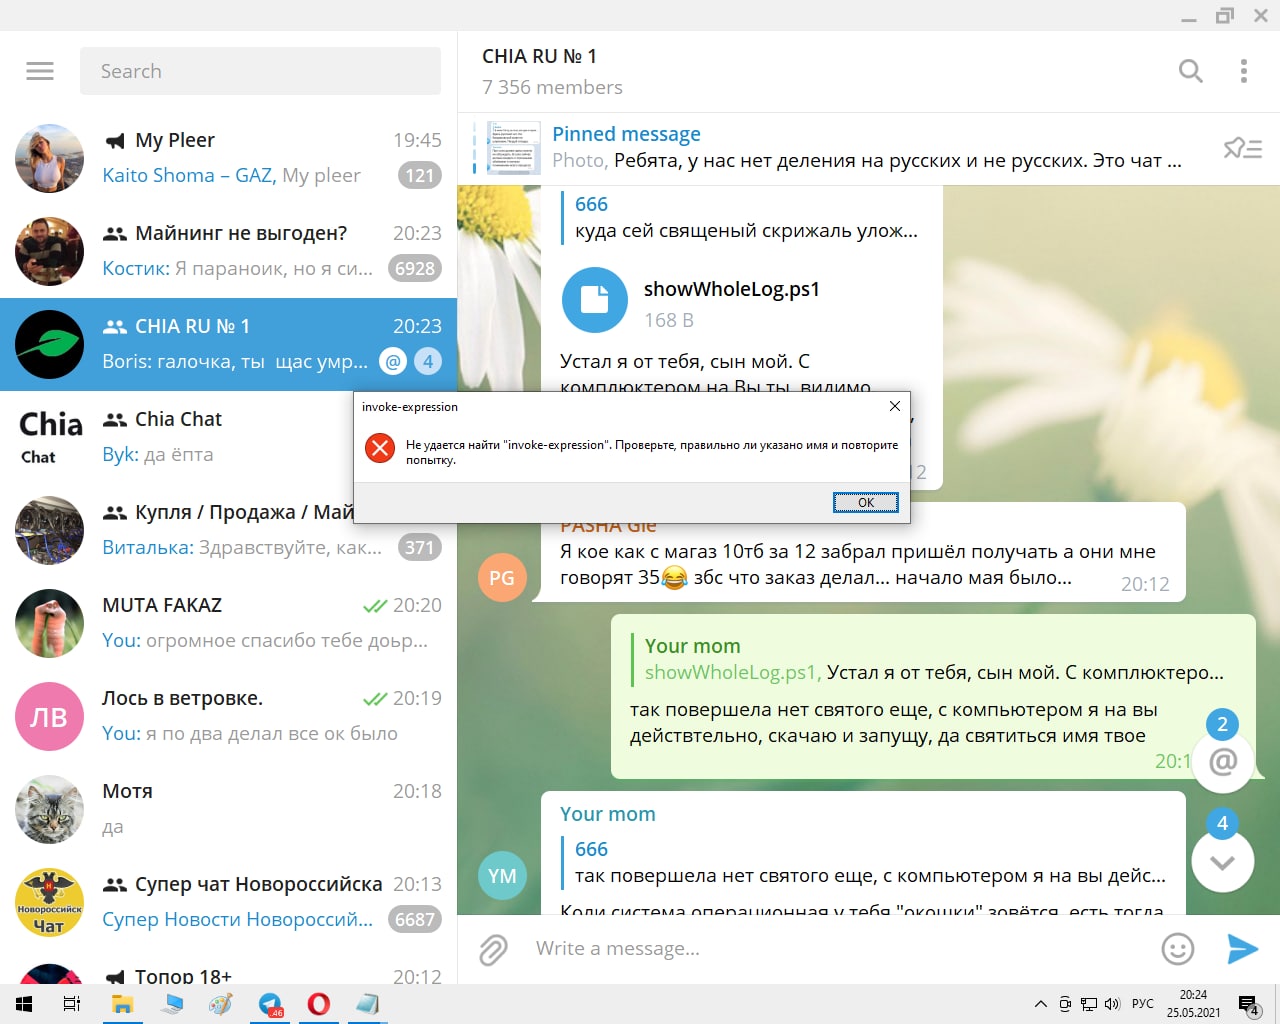Open volume control in system tray
The image size is (1280, 1024).
point(1112,1004)
